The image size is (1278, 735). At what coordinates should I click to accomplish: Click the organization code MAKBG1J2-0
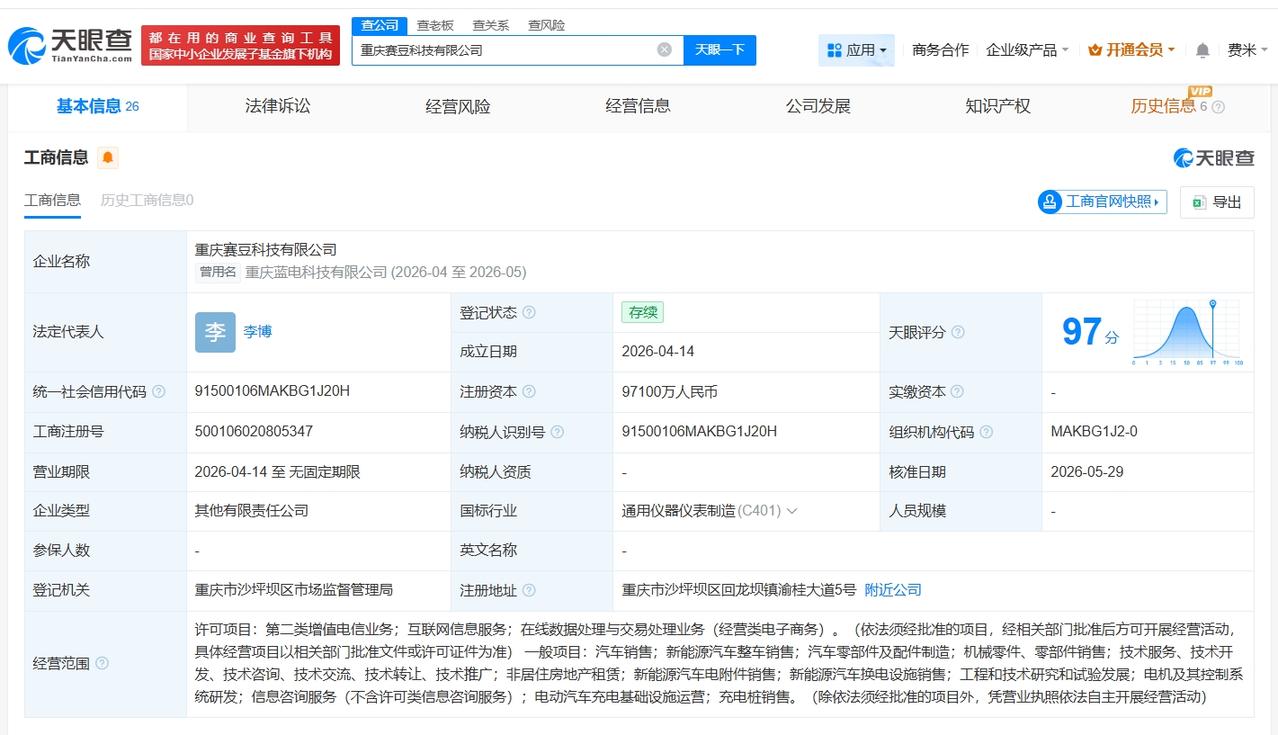tap(1093, 431)
